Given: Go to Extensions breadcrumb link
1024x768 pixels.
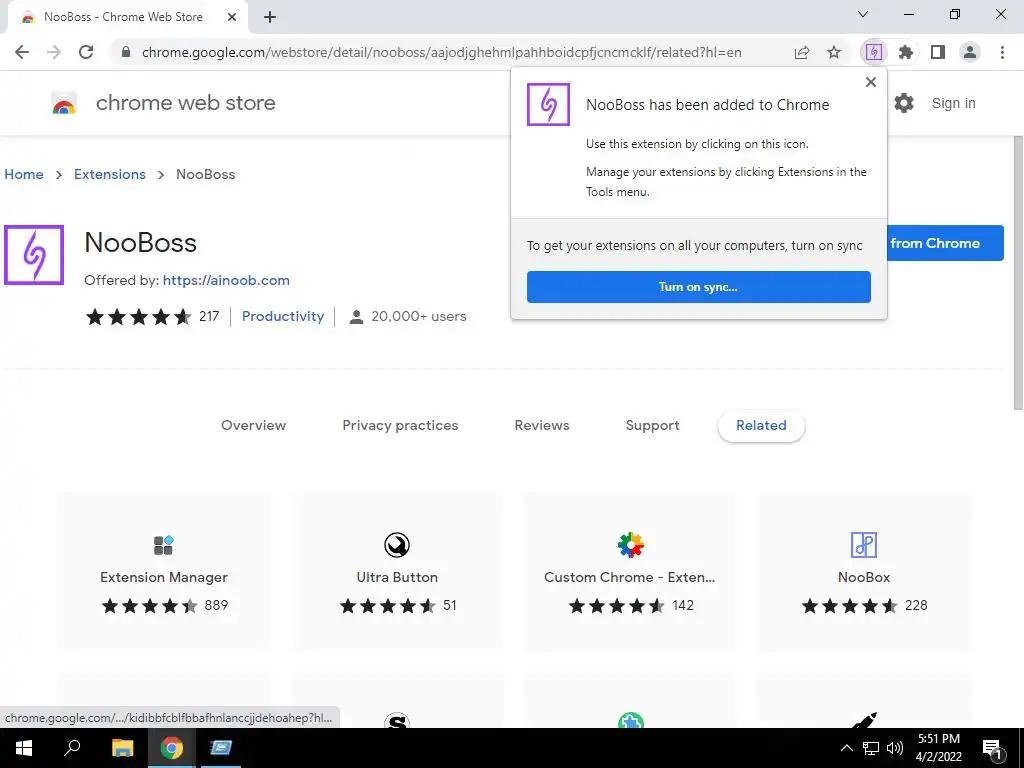Looking at the screenshot, I should (x=110, y=174).
